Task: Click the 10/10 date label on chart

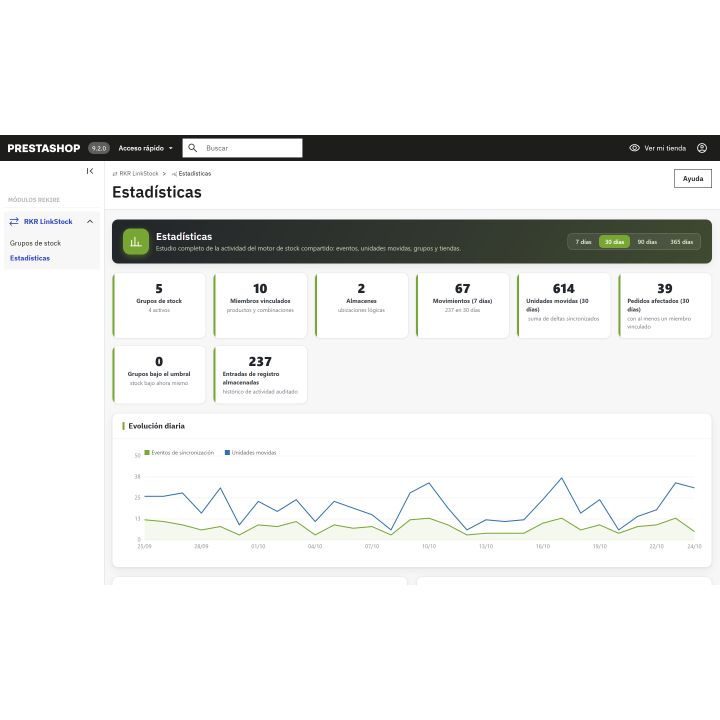Action: [x=429, y=546]
